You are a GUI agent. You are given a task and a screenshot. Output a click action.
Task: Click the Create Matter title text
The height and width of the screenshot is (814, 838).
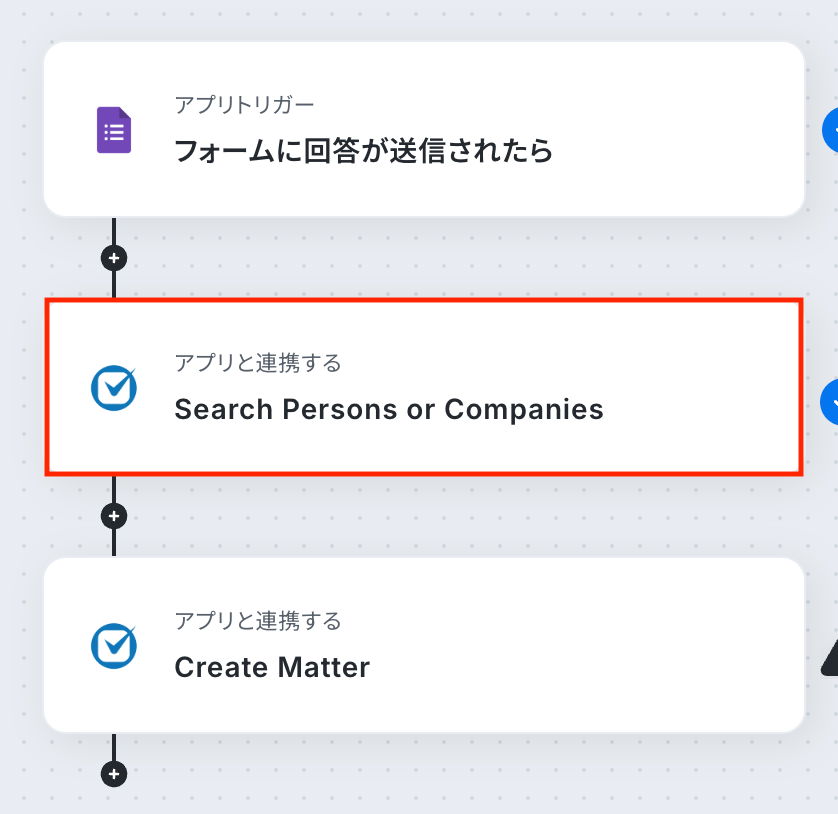[x=272, y=667]
